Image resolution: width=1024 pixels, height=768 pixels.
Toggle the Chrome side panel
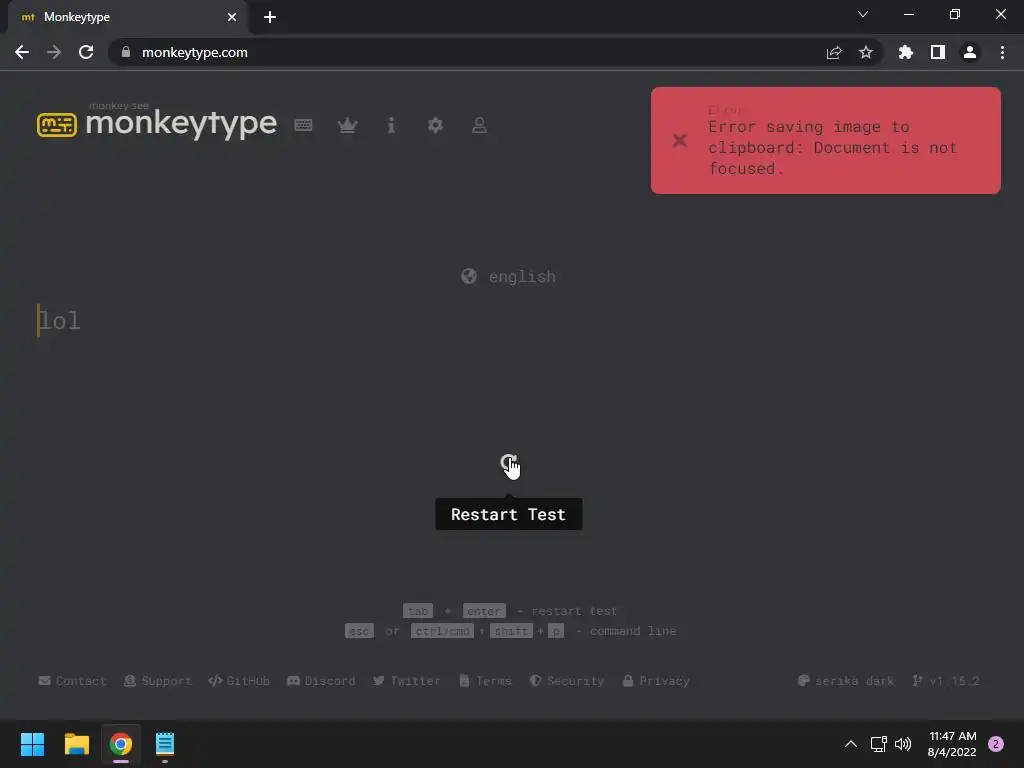938,52
